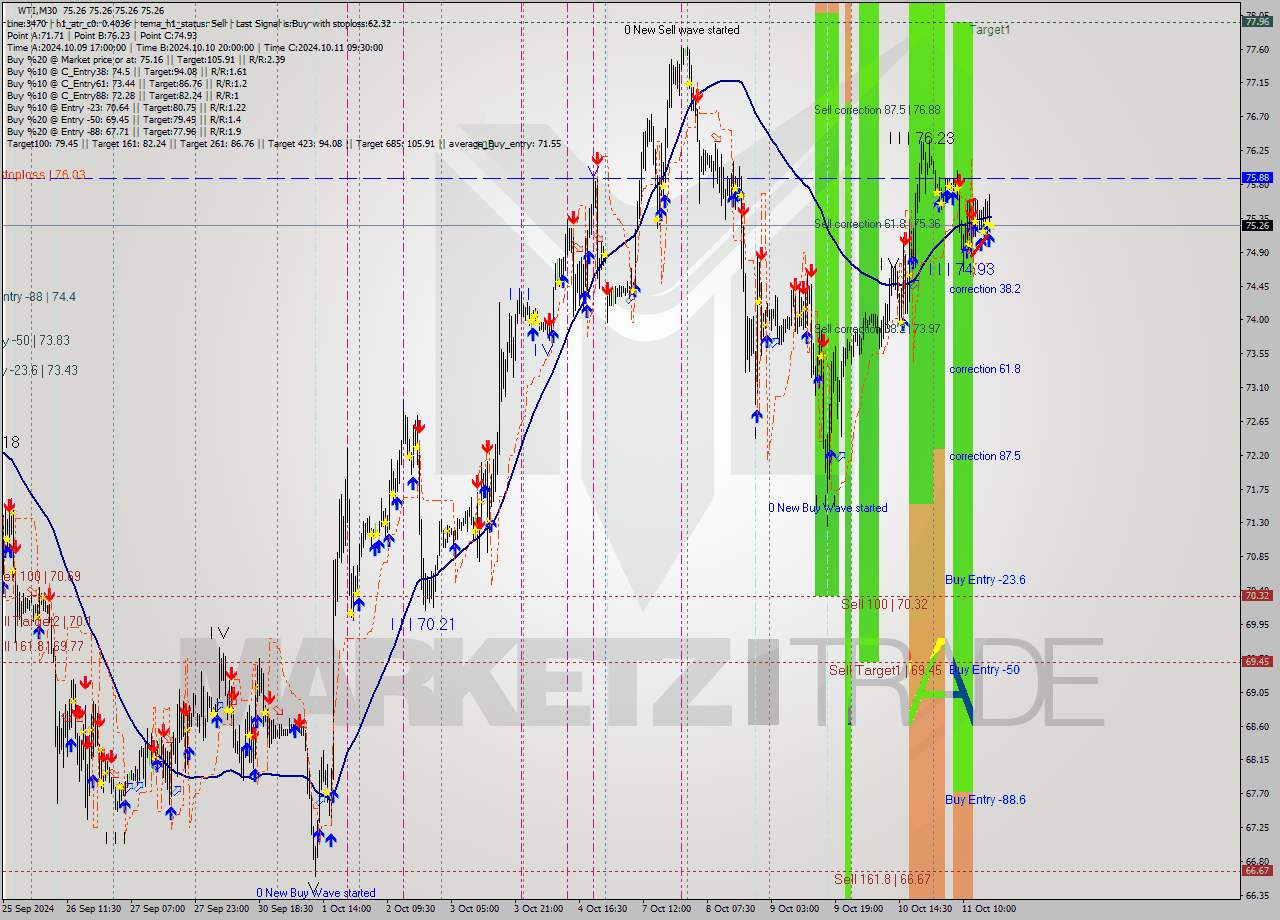Select the 'Buy %10 @ Entry -23: 70.64' line
Image resolution: width=1280 pixels, height=920 pixels.
pos(126,107)
